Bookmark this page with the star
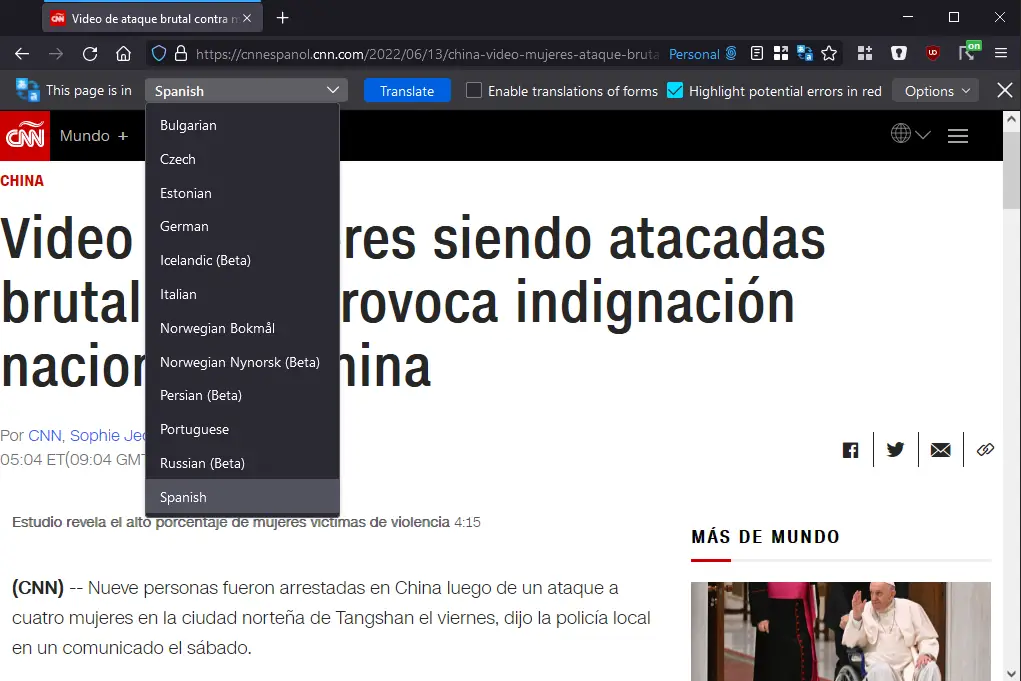This screenshot has width=1021, height=681. point(829,53)
